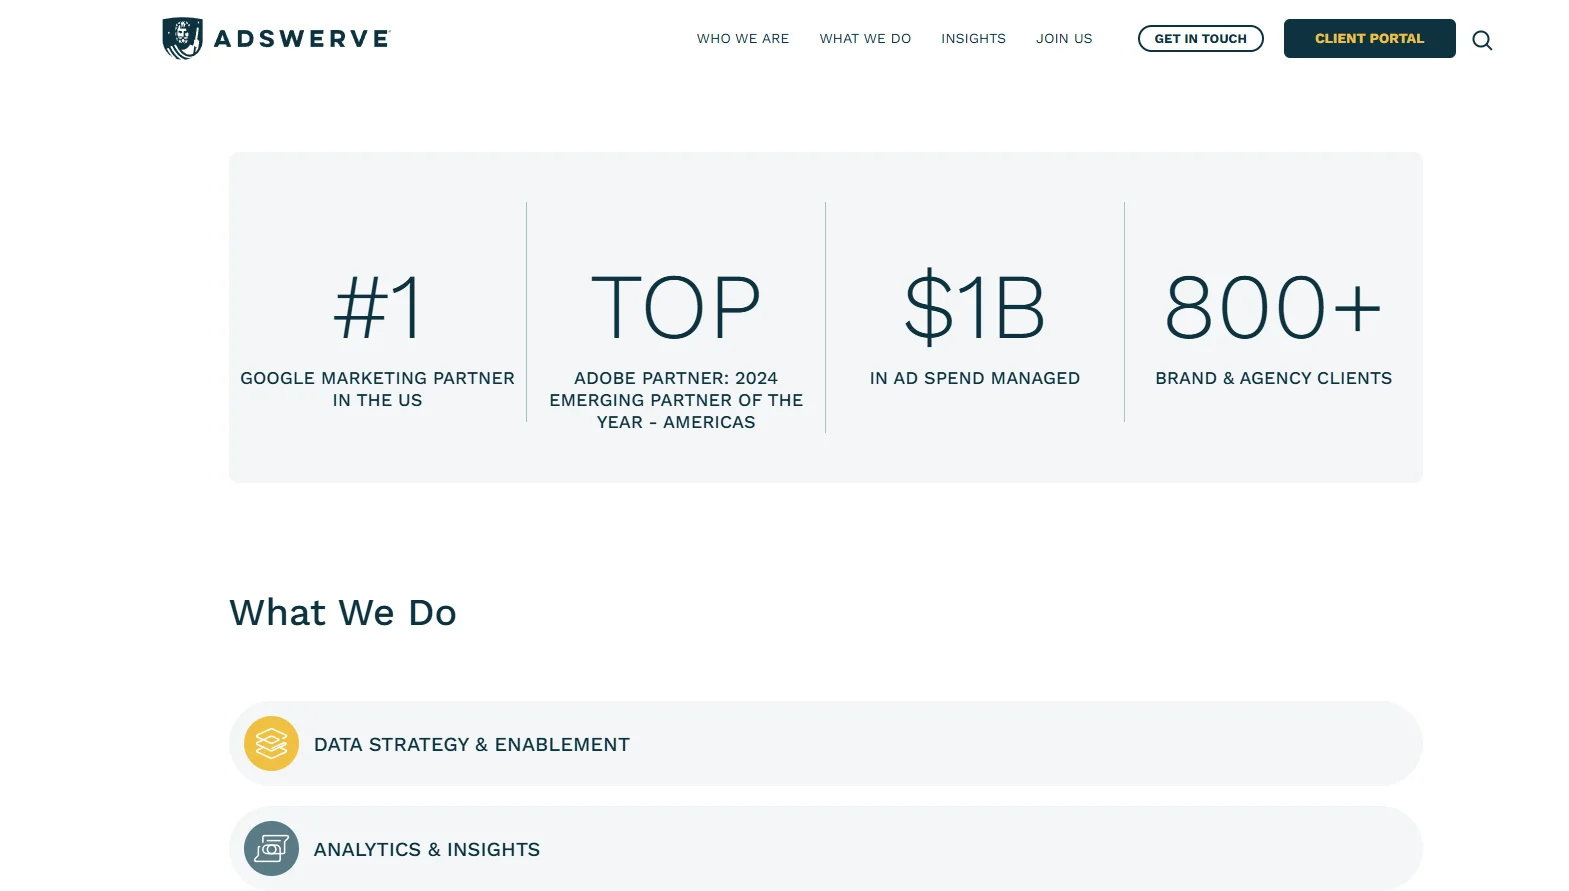Click the ADSWERVE wordmark text
The image size is (1569, 891).
click(x=301, y=39)
